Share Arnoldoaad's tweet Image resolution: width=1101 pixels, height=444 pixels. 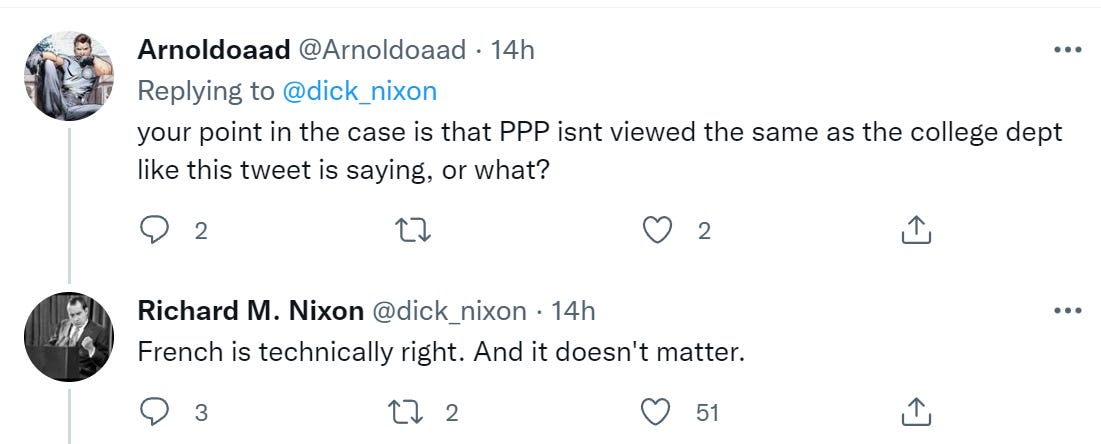pos(916,230)
